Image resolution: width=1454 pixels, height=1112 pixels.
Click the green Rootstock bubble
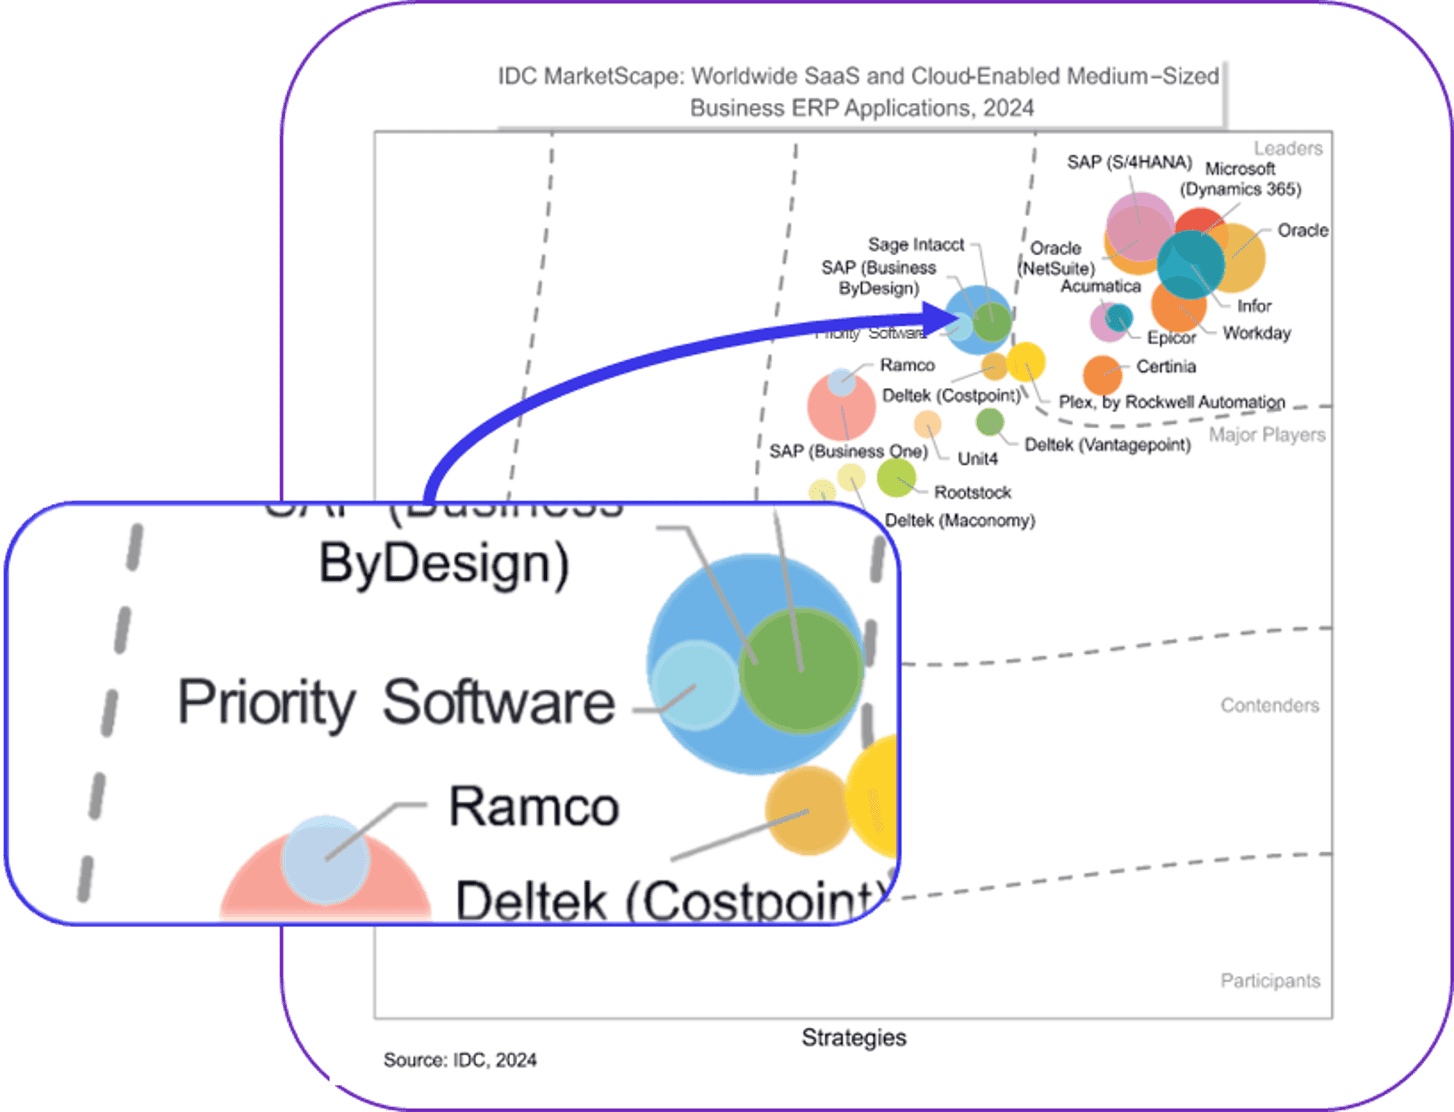pos(896,477)
